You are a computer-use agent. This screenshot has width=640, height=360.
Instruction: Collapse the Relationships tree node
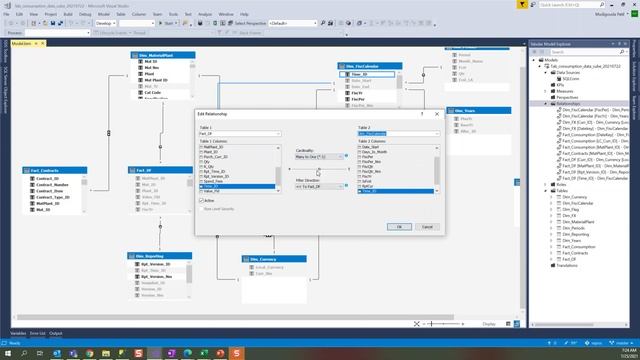[x=546, y=104]
